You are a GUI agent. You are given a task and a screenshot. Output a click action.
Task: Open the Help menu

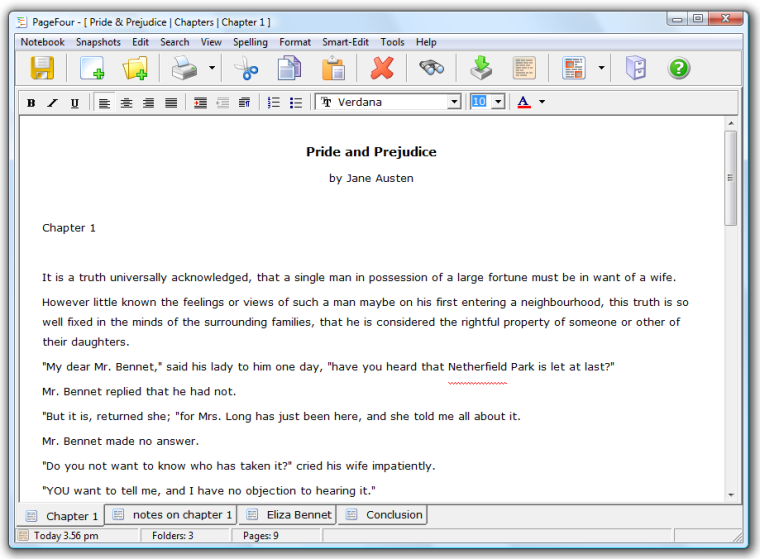coord(426,42)
